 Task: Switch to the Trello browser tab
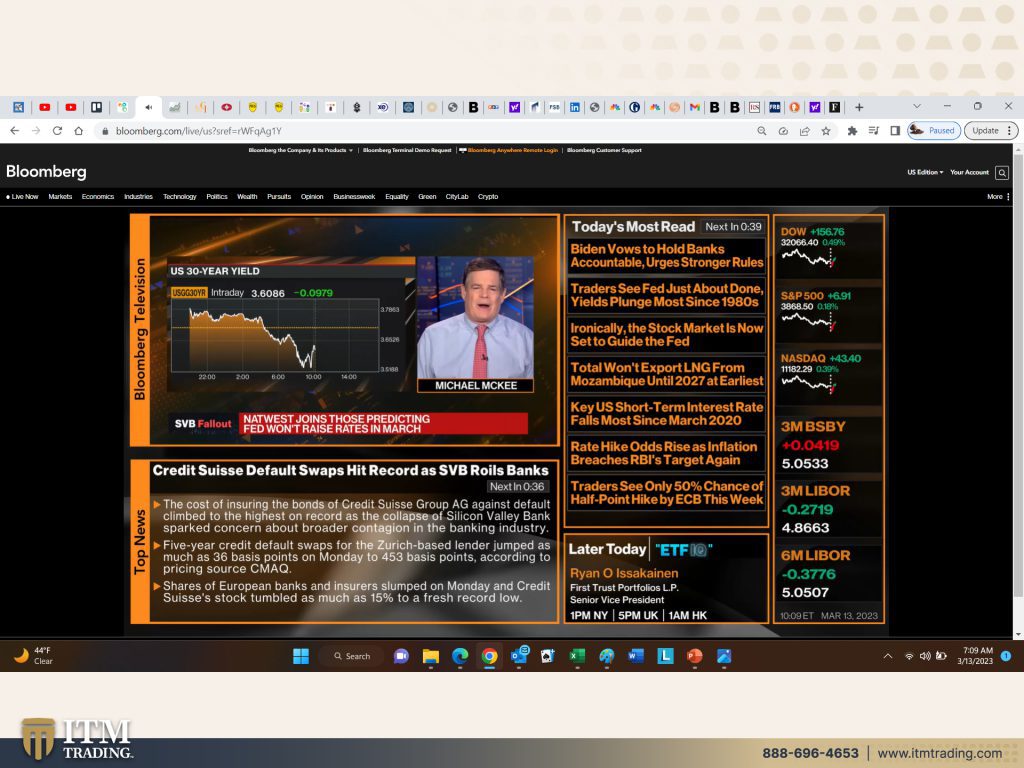pos(97,107)
